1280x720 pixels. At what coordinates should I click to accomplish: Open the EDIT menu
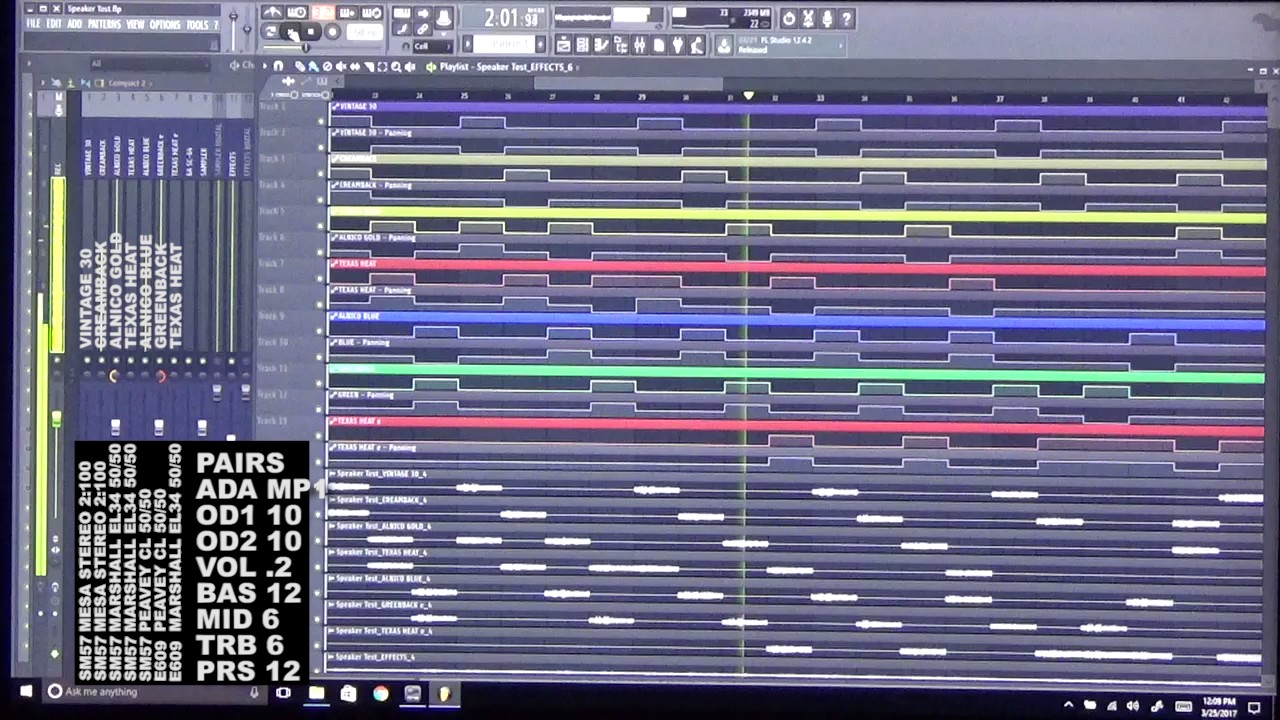coord(54,23)
